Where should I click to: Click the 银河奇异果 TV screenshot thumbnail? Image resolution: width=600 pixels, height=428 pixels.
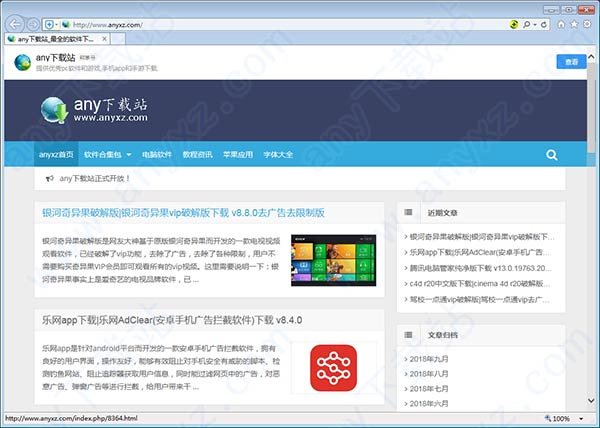(x=333, y=260)
